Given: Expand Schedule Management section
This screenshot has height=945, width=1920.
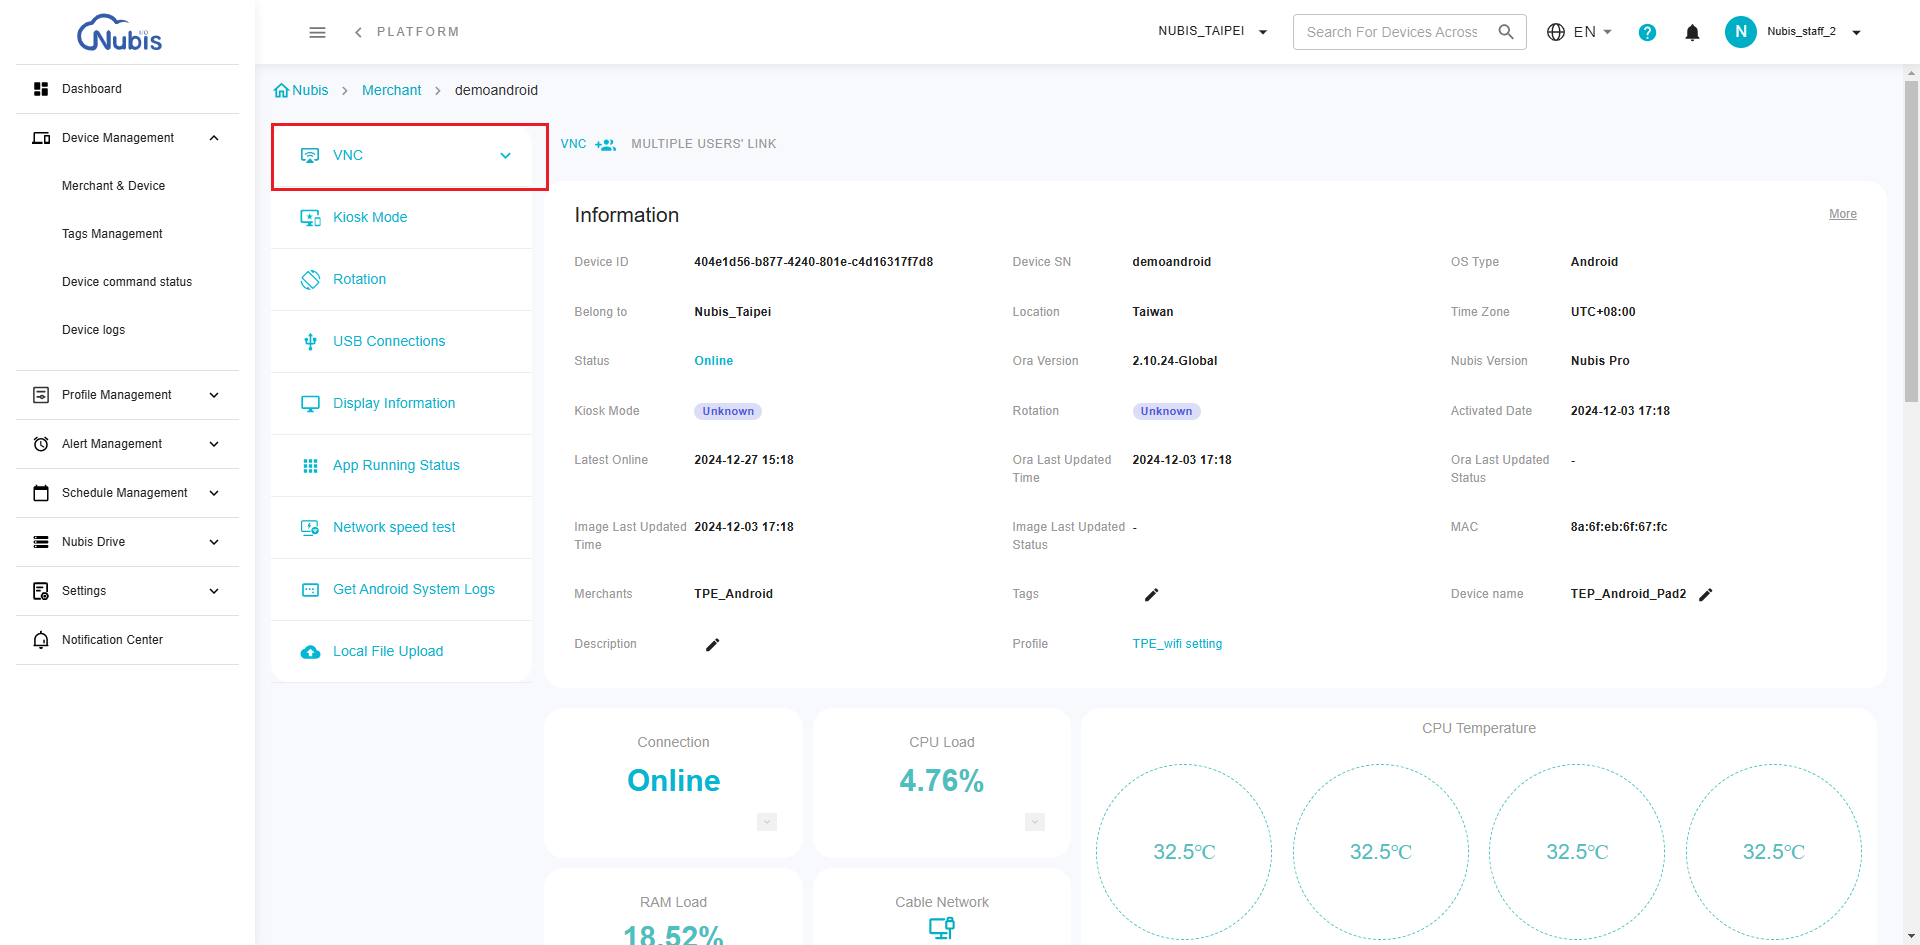Looking at the screenshot, I should point(214,493).
